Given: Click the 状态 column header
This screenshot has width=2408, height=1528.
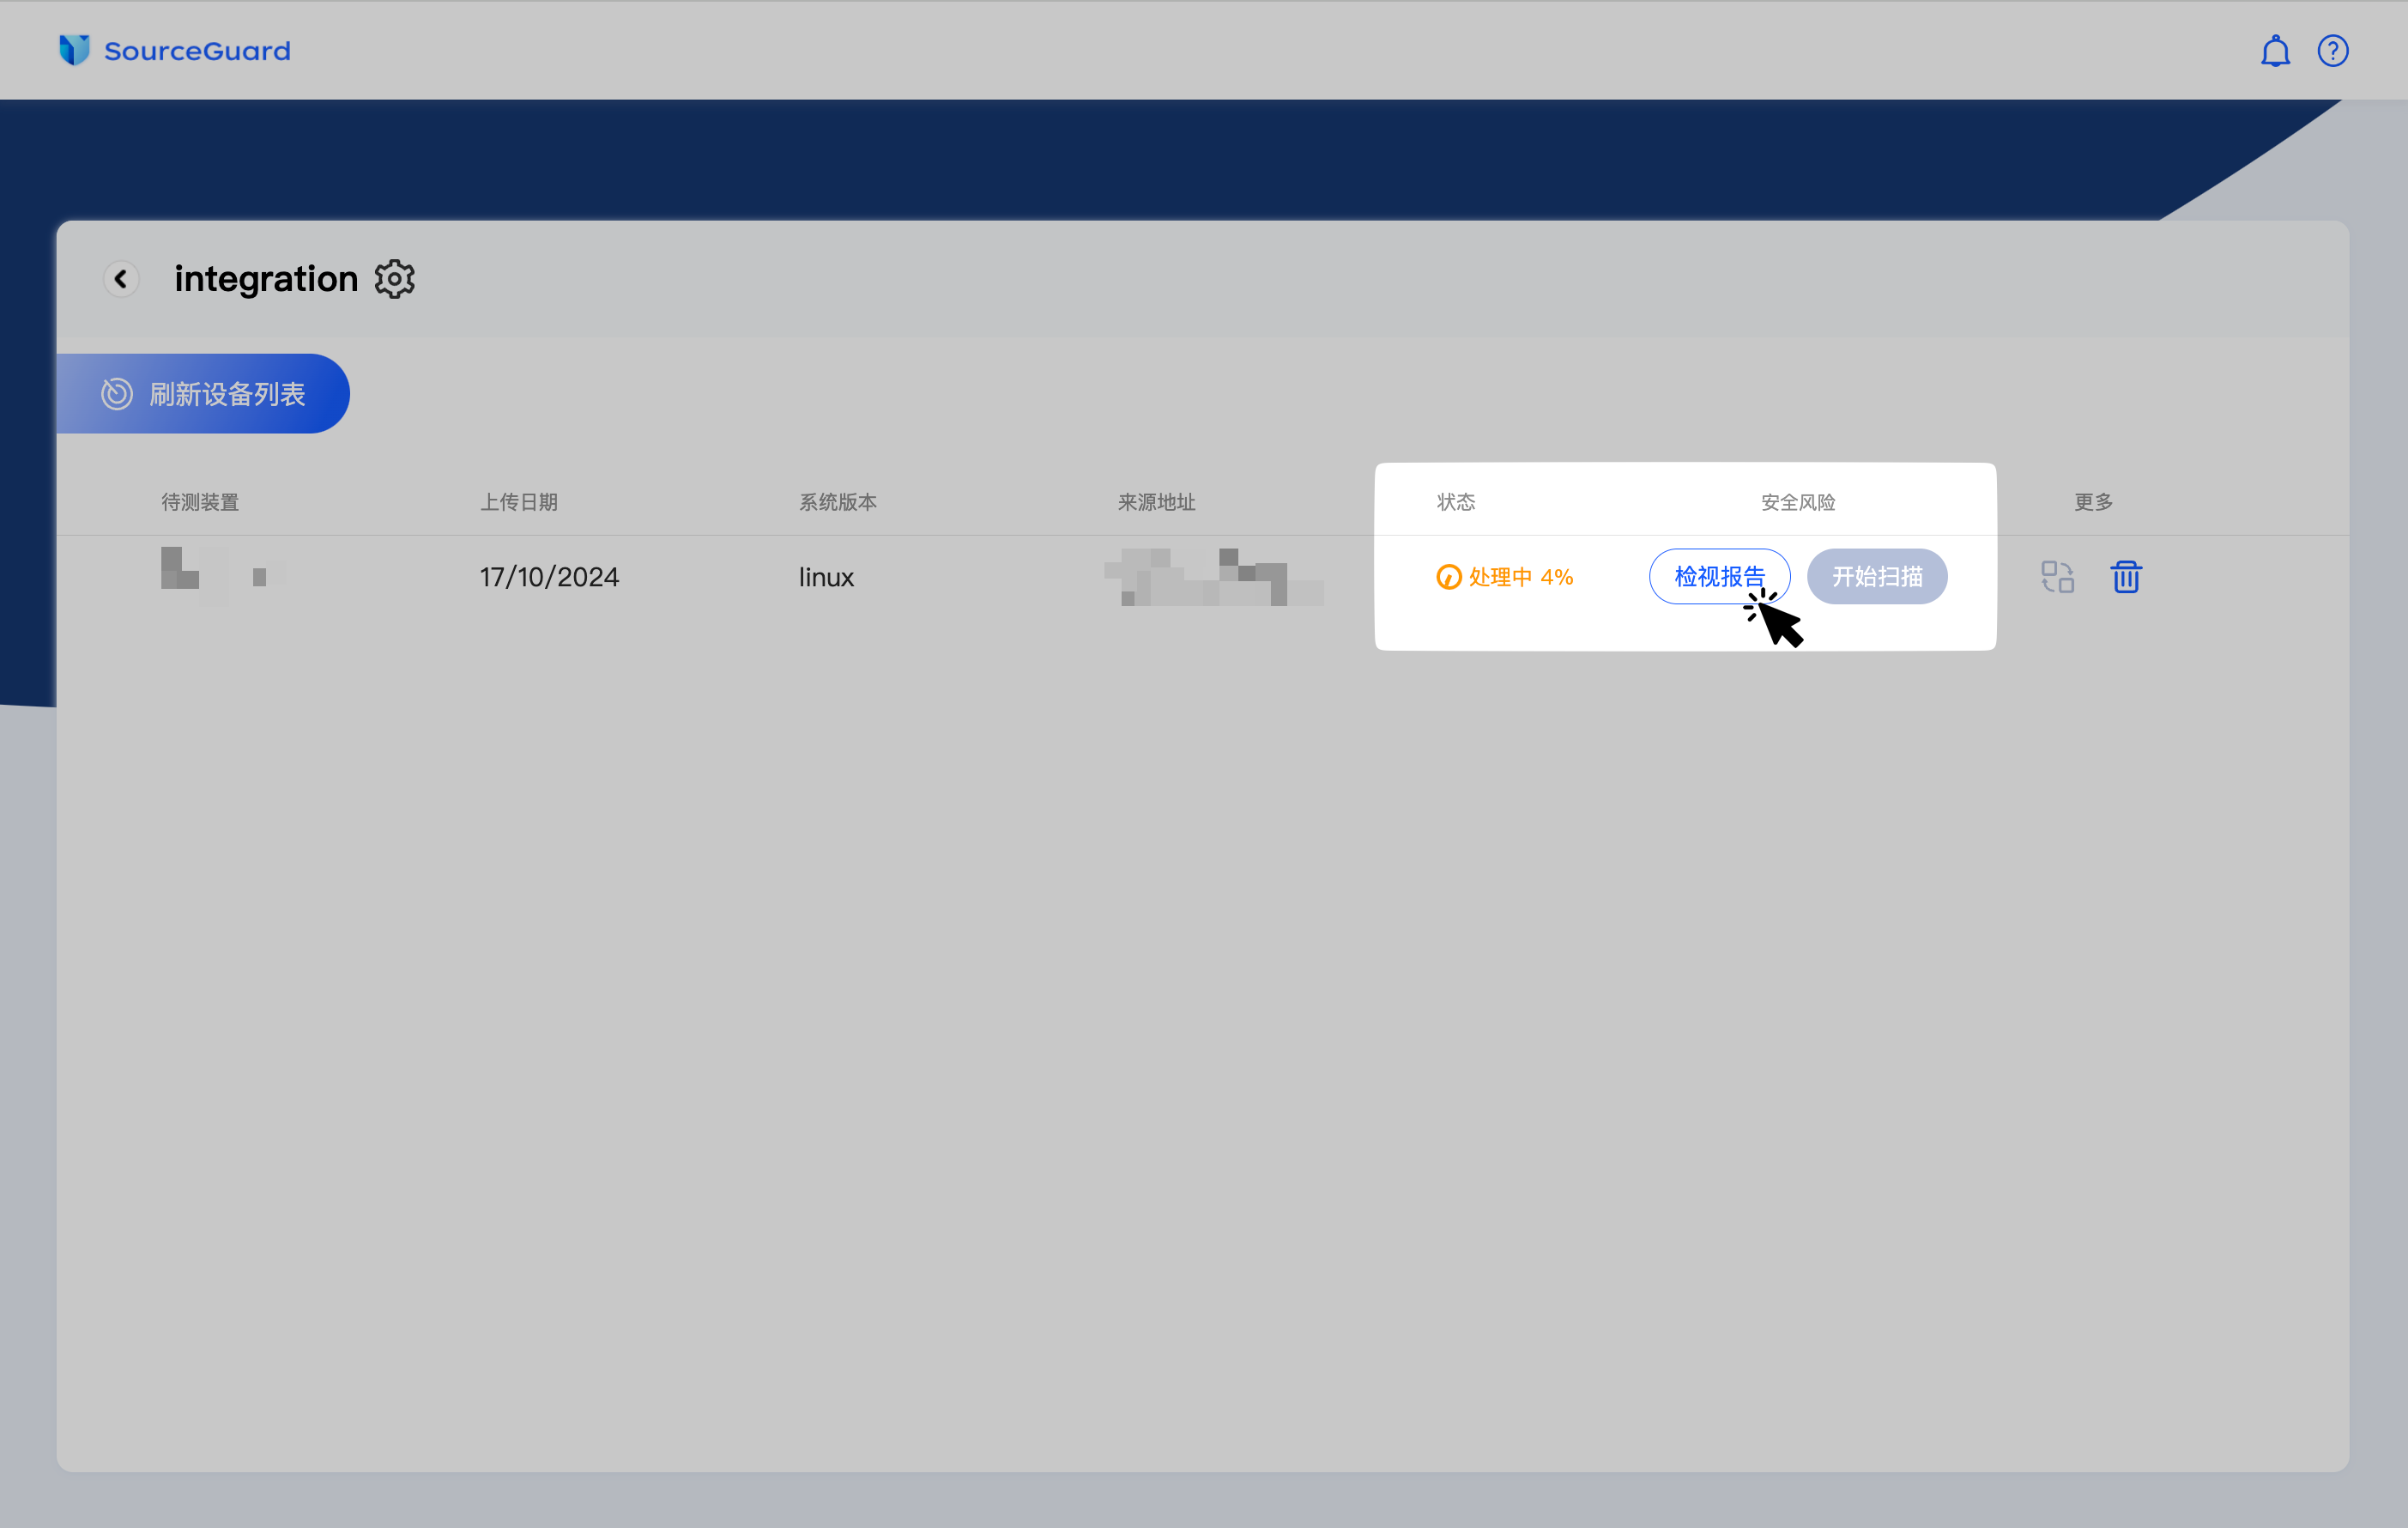Looking at the screenshot, I should [1456, 502].
